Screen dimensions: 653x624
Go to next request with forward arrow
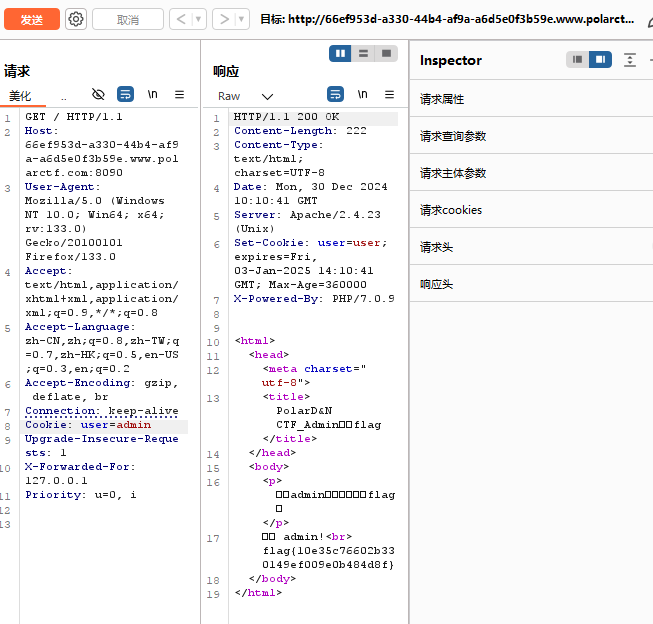[x=224, y=19]
